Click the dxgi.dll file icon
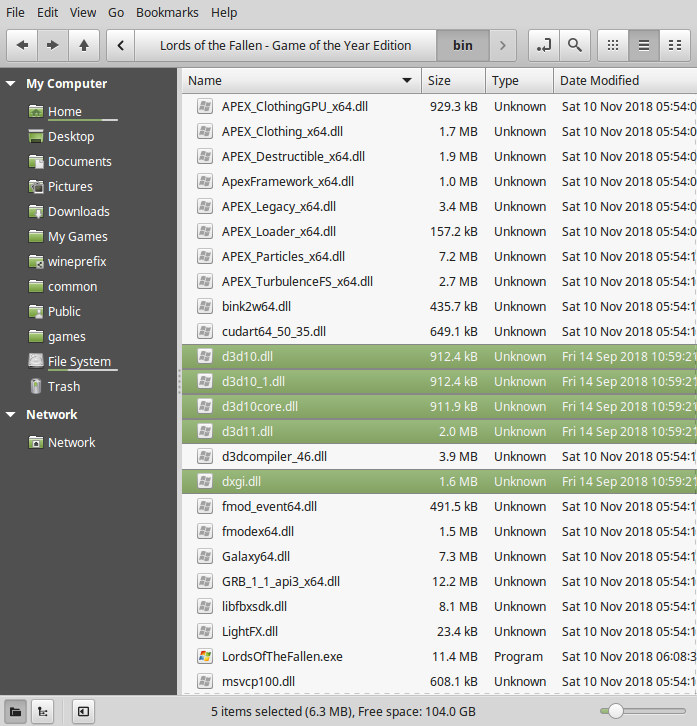Screen dimensions: 697x726 205,482
